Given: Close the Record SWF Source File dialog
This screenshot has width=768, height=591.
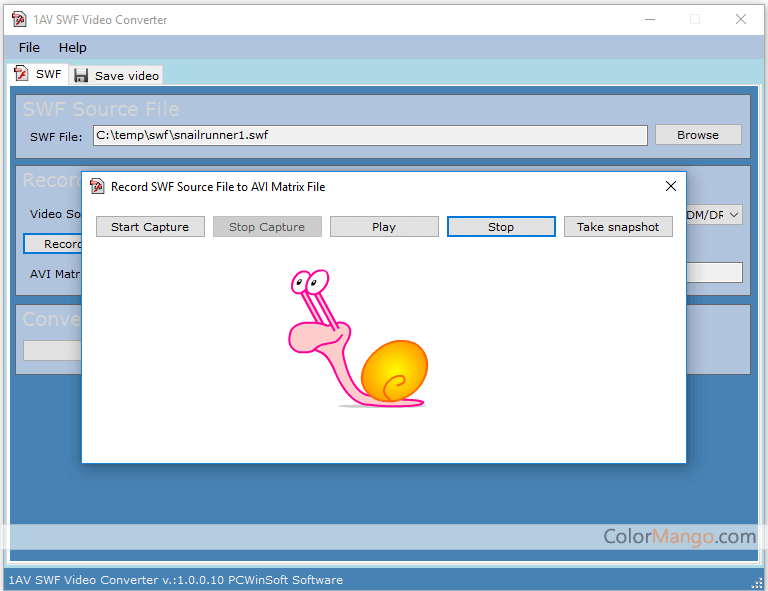Looking at the screenshot, I should [x=671, y=186].
